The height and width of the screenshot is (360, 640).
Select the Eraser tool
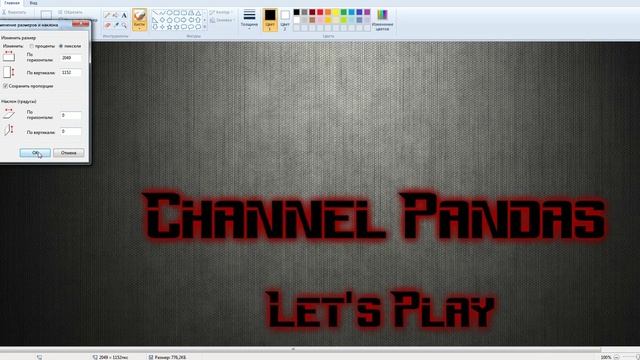click(107, 25)
